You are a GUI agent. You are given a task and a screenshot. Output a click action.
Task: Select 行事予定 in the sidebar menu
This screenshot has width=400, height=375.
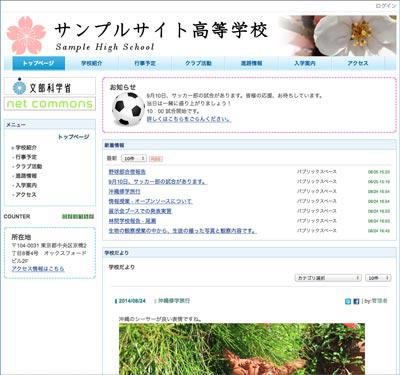click(x=26, y=157)
